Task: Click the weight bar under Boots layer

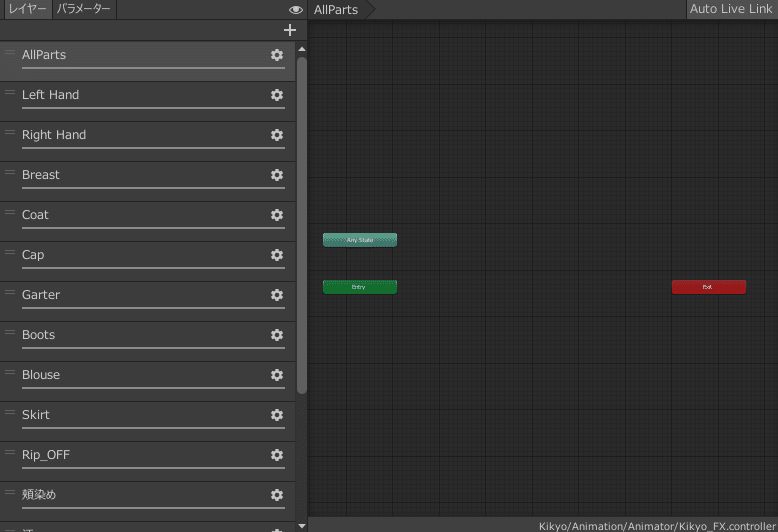Action: coord(153,348)
